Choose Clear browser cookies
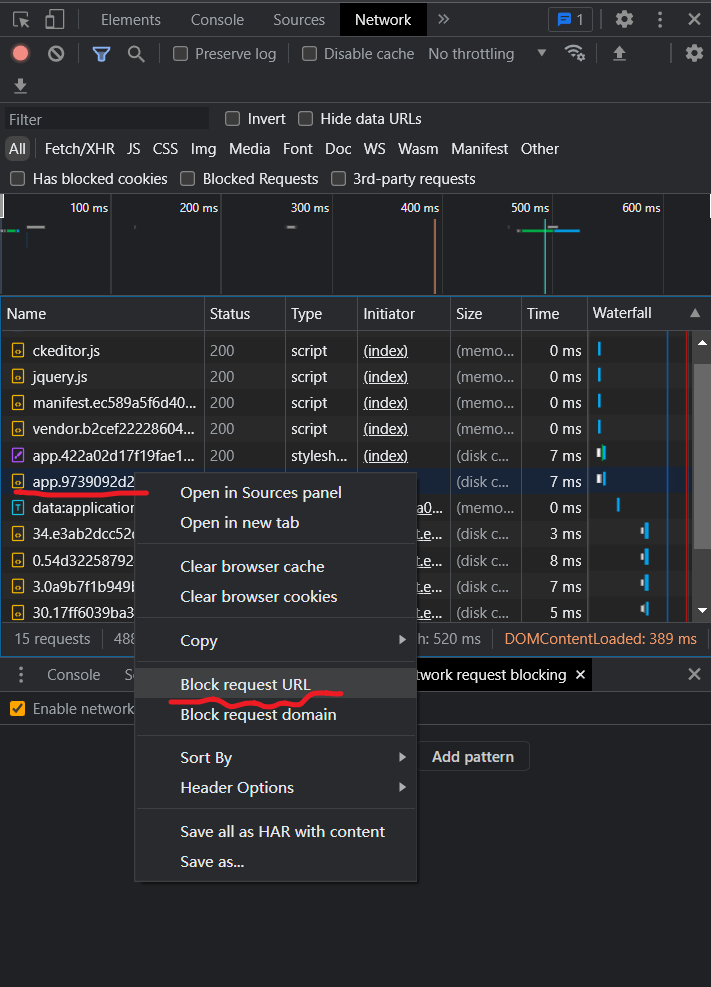 coord(276,597)
